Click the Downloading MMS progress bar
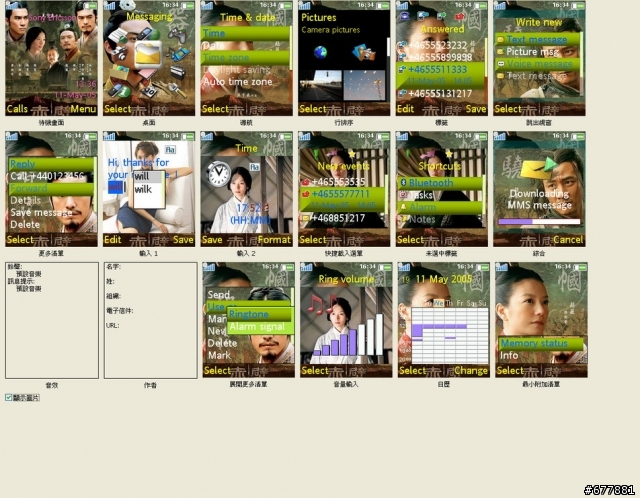640x498 pixels. [539, 222]
